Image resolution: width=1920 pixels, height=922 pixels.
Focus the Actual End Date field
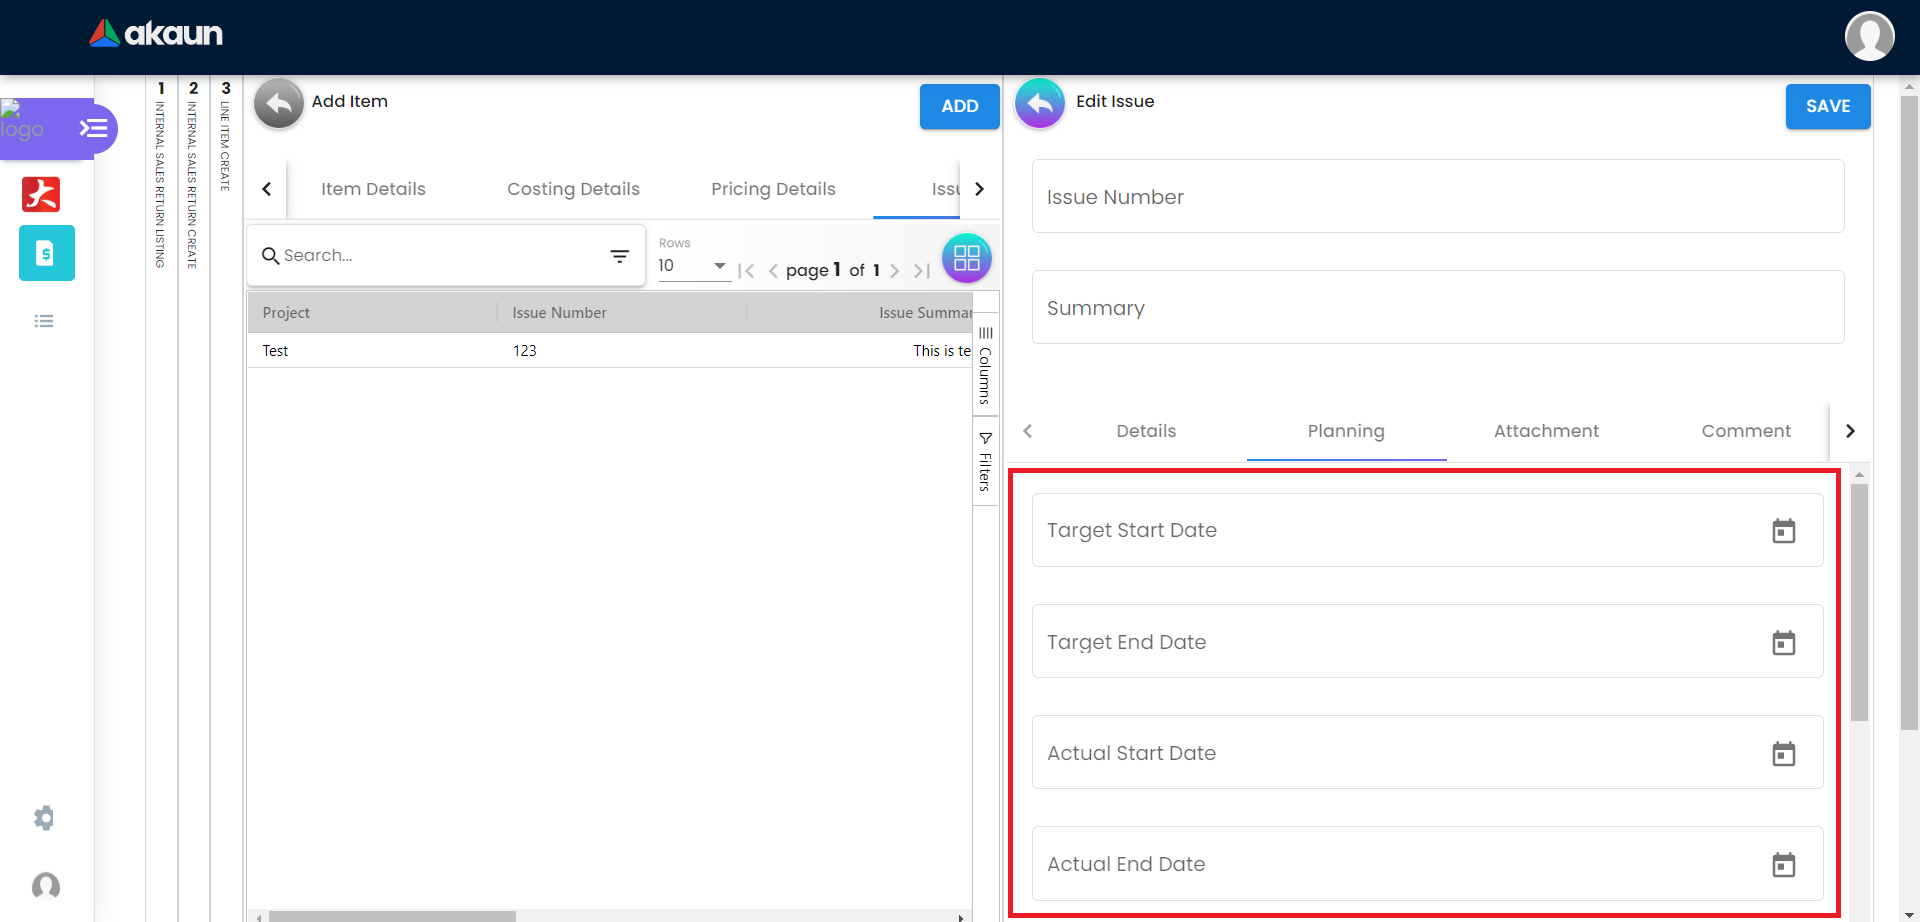click(1427, 863)
